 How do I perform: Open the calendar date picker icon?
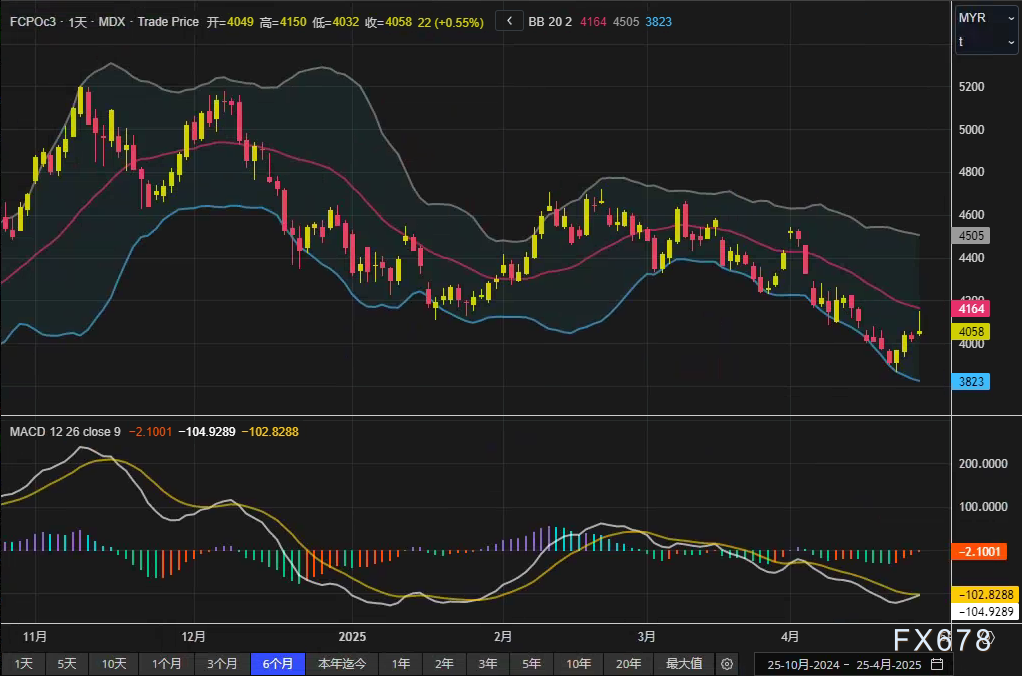click(937, 664)
